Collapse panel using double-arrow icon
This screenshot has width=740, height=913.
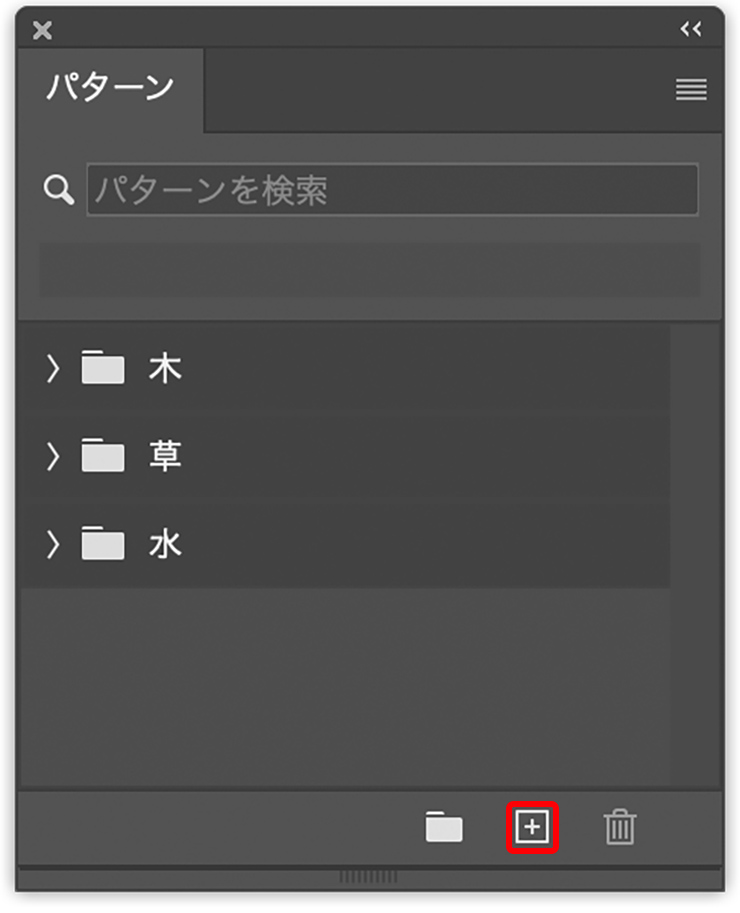691,29
